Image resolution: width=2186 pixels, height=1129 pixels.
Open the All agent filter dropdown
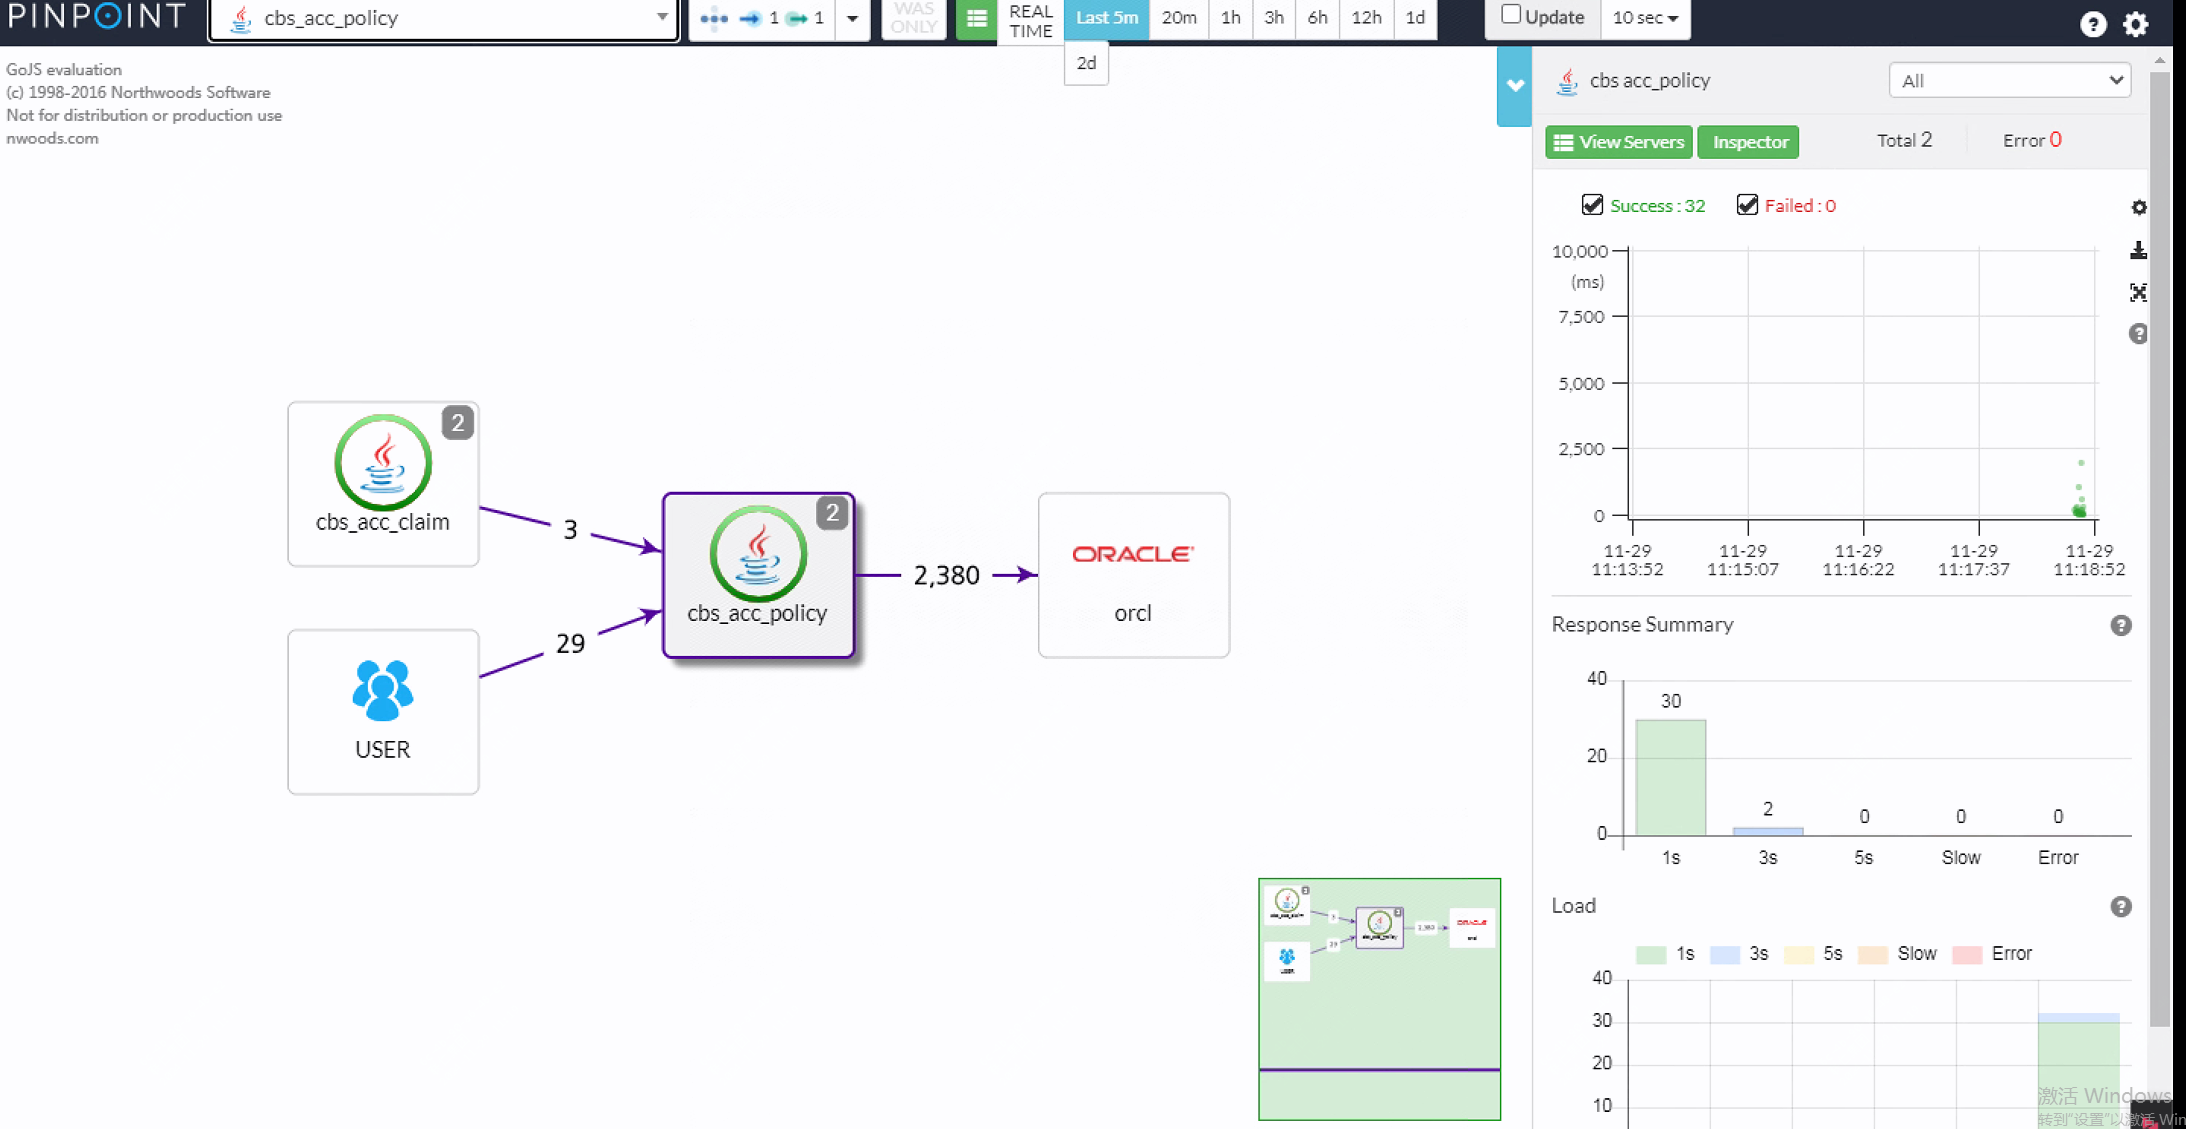pos(2009,81)
